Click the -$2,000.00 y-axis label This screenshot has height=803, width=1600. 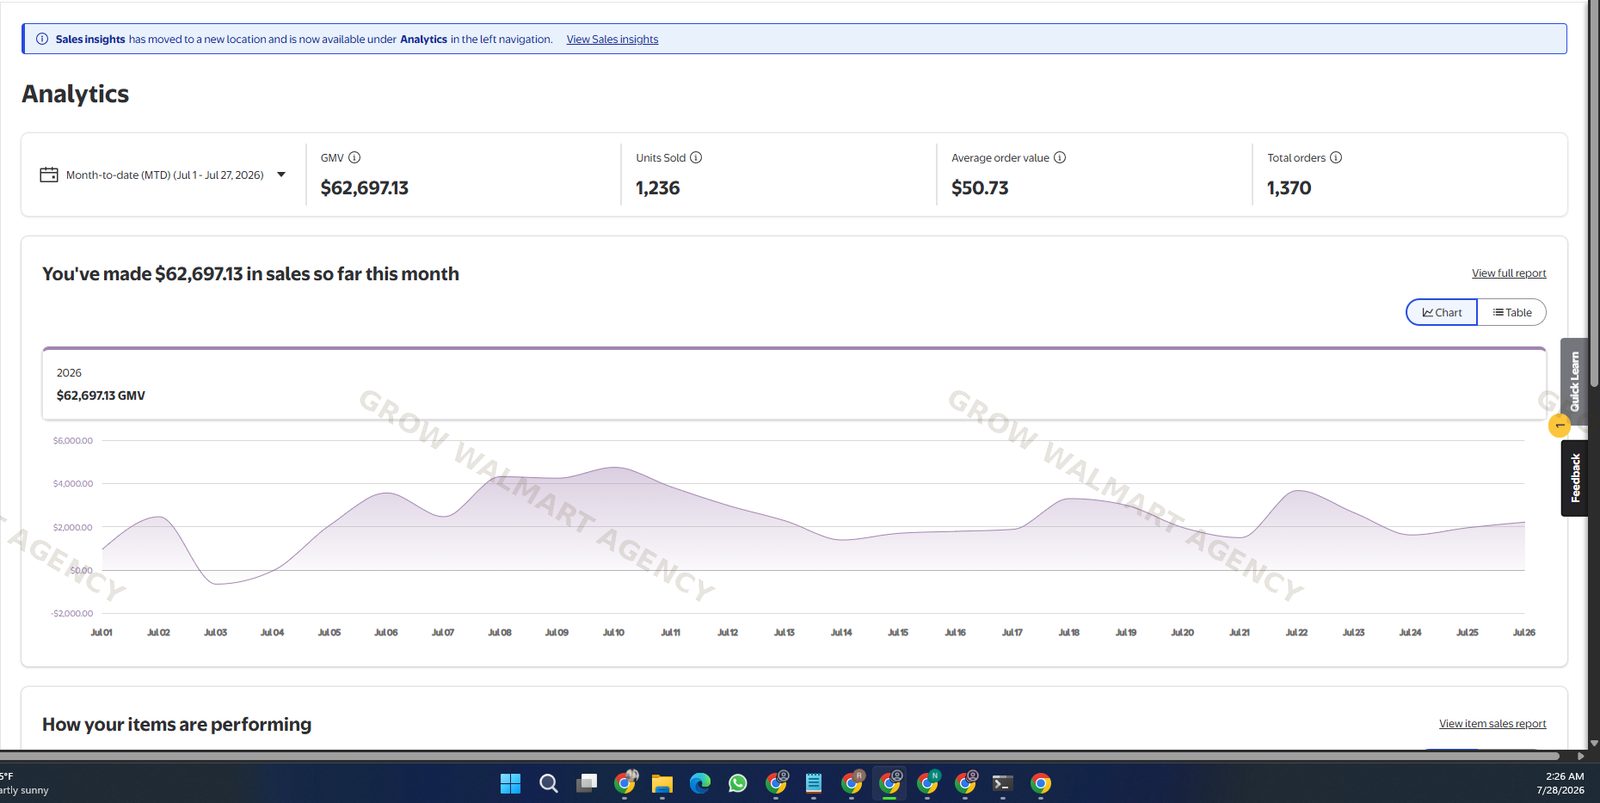coord(72,614)
